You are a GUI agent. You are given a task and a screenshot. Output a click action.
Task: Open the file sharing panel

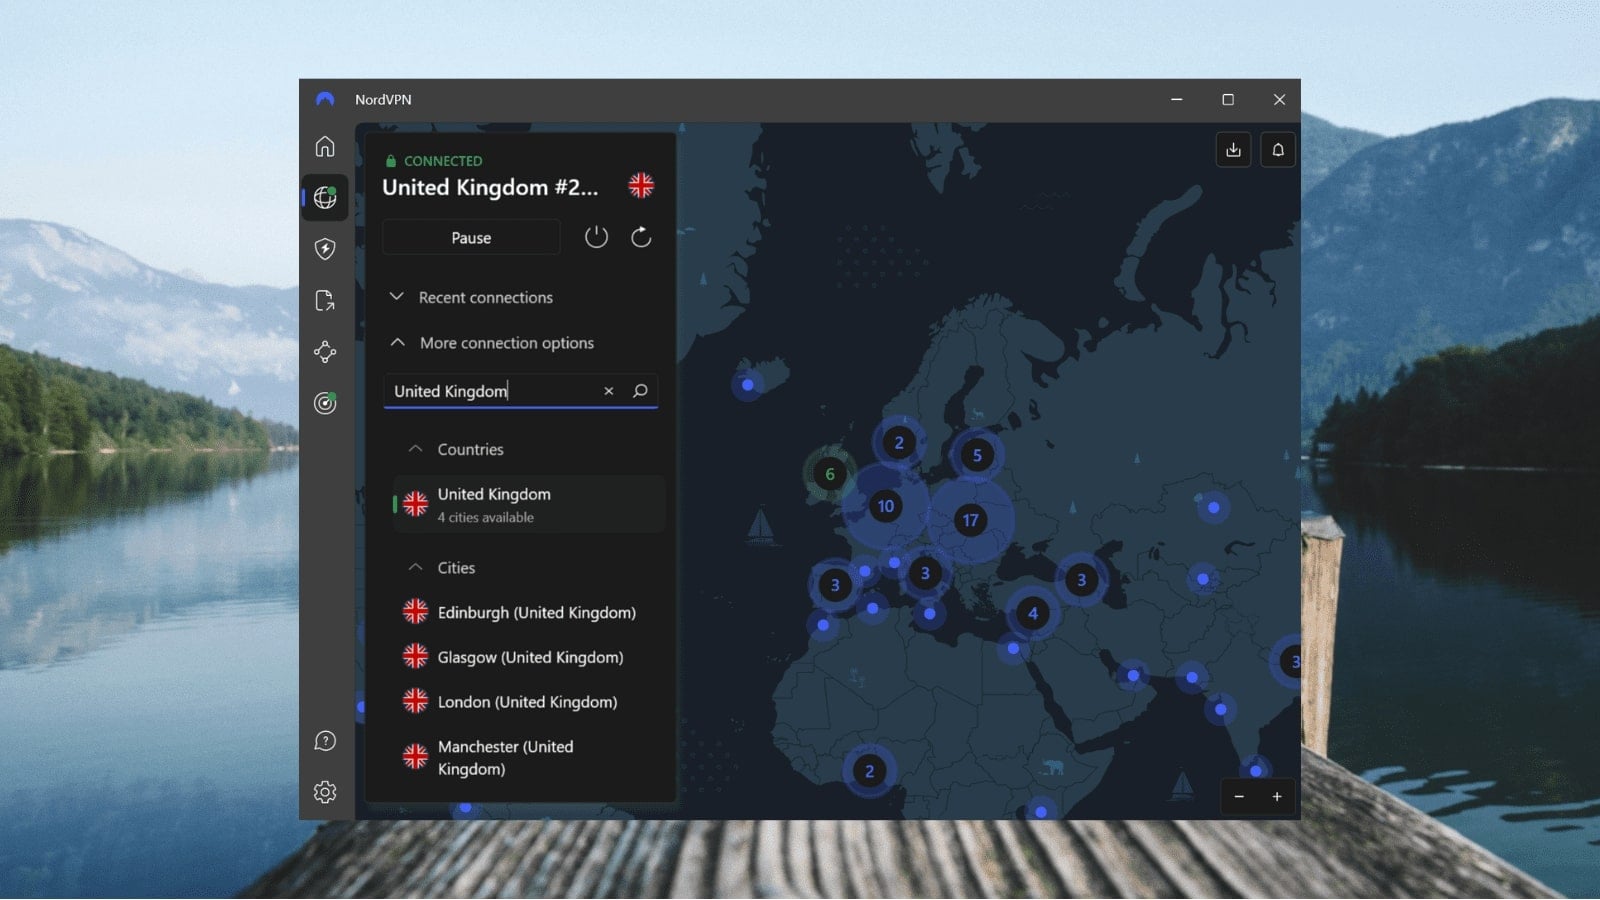point(325,300)
